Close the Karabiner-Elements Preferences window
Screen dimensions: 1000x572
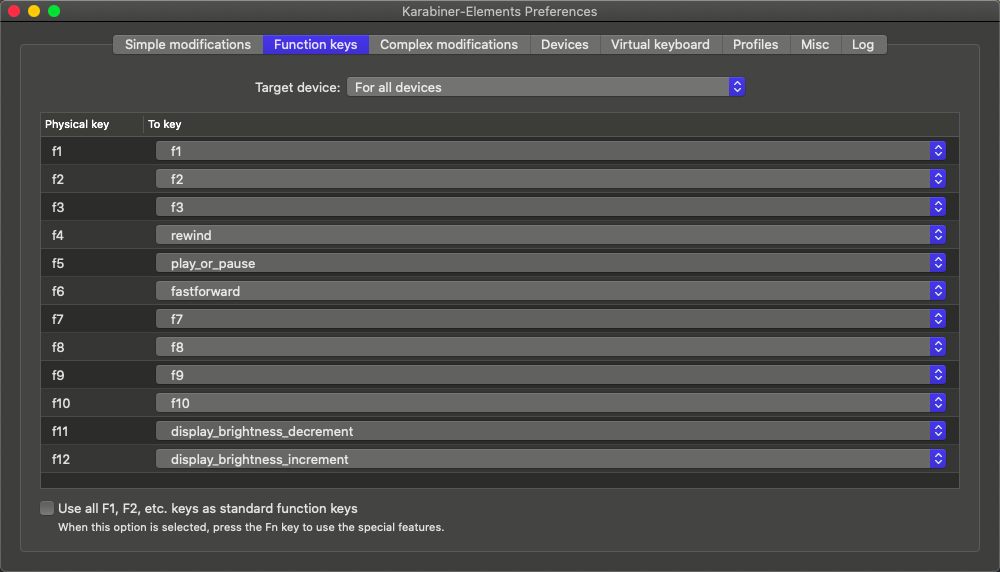14,11
